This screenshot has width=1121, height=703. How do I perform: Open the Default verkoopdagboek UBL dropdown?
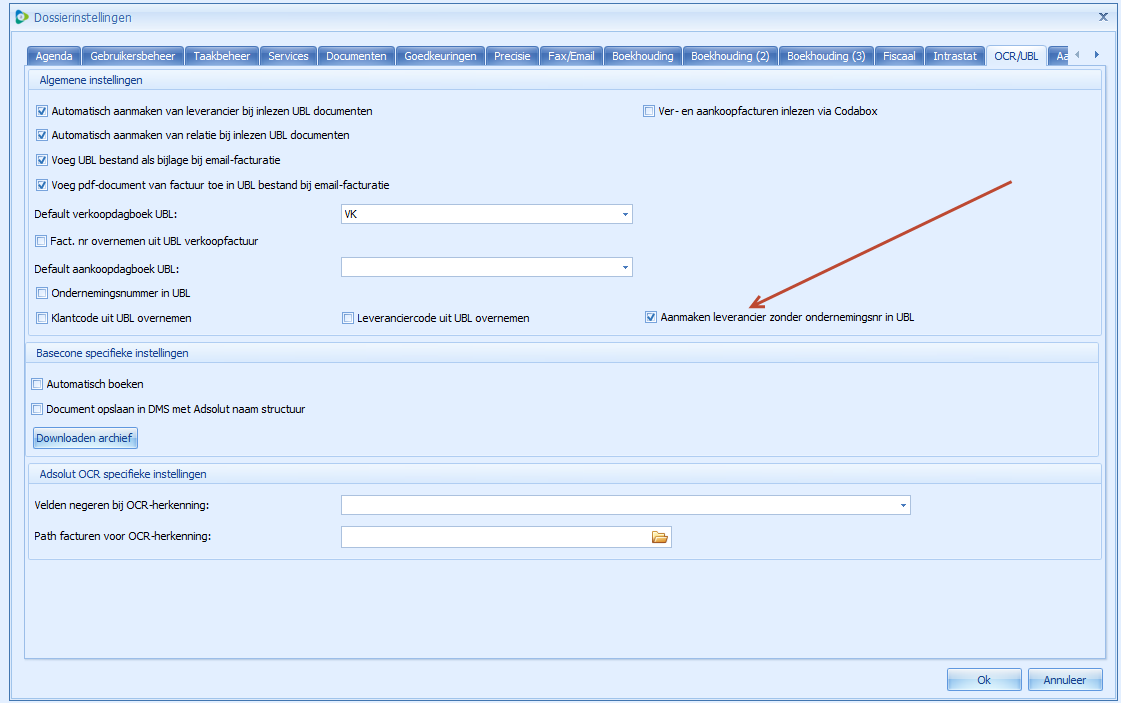(x=625, y=214)
